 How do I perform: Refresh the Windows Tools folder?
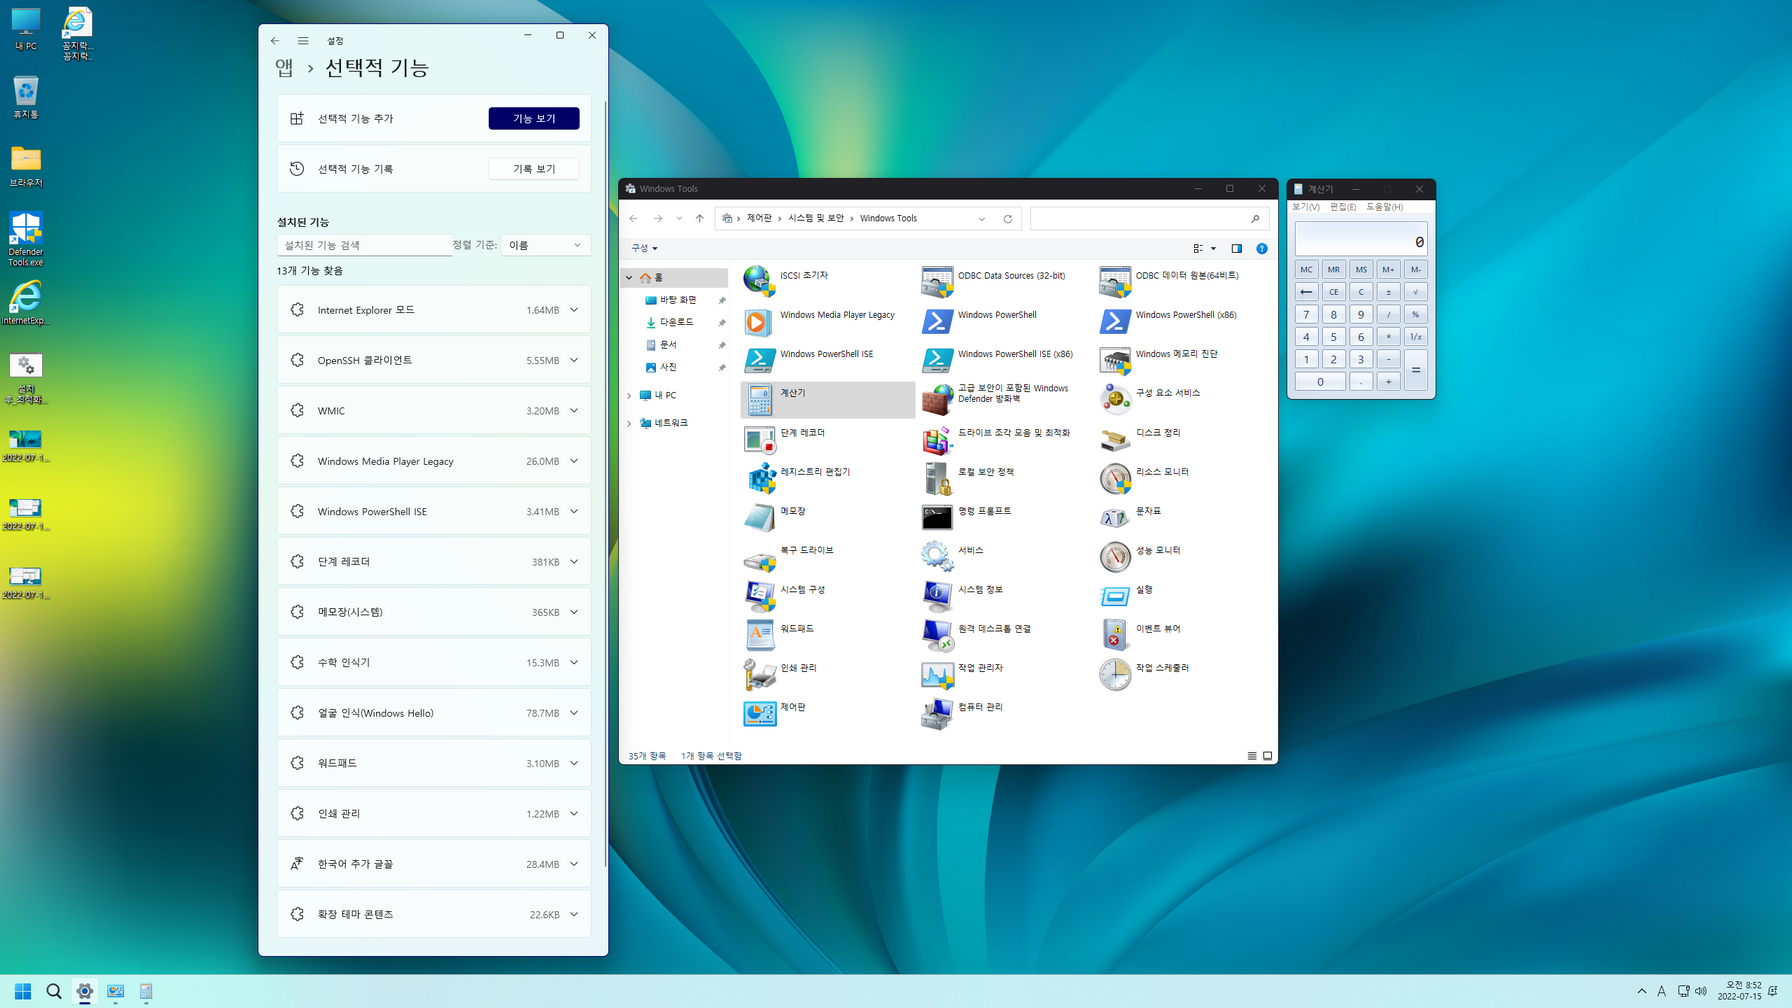tap(1008, 219)
